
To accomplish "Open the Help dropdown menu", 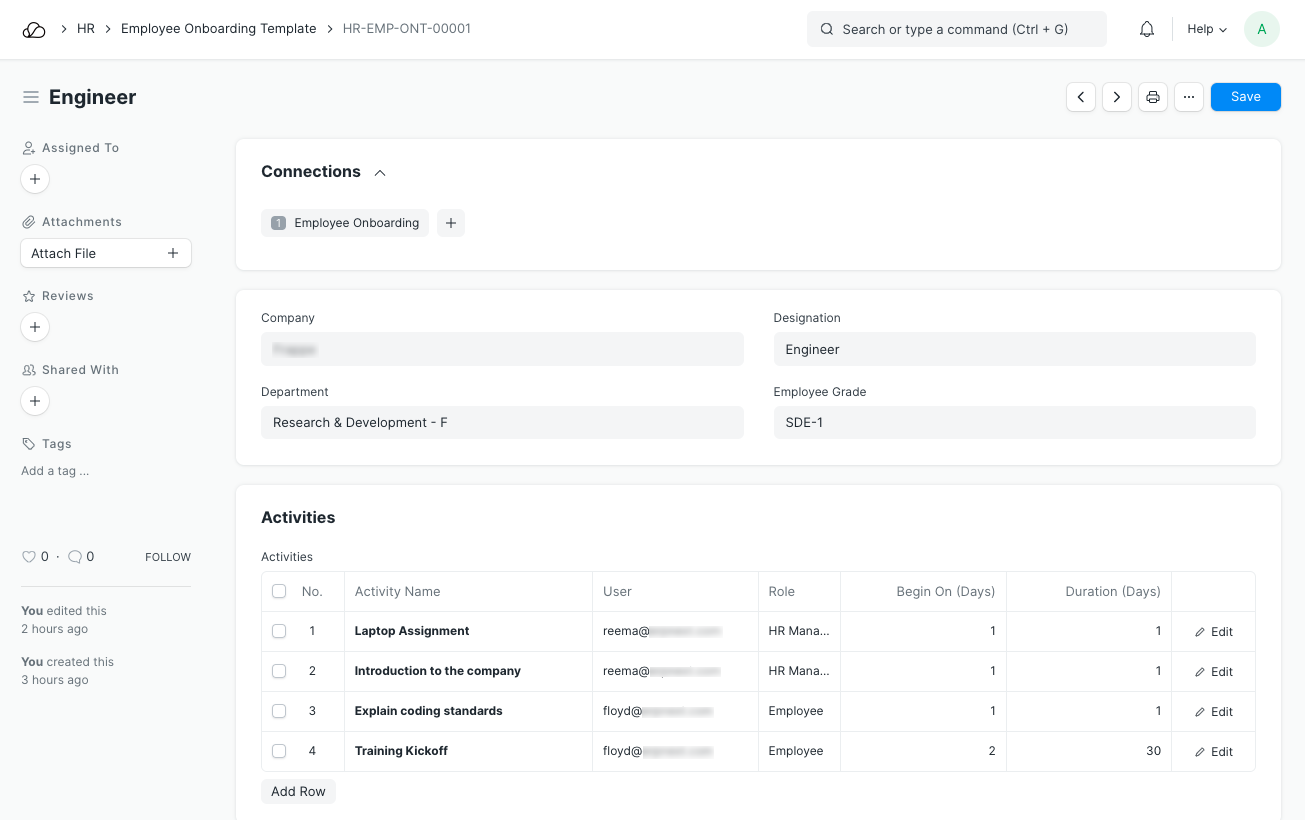I will (1206, 29).
